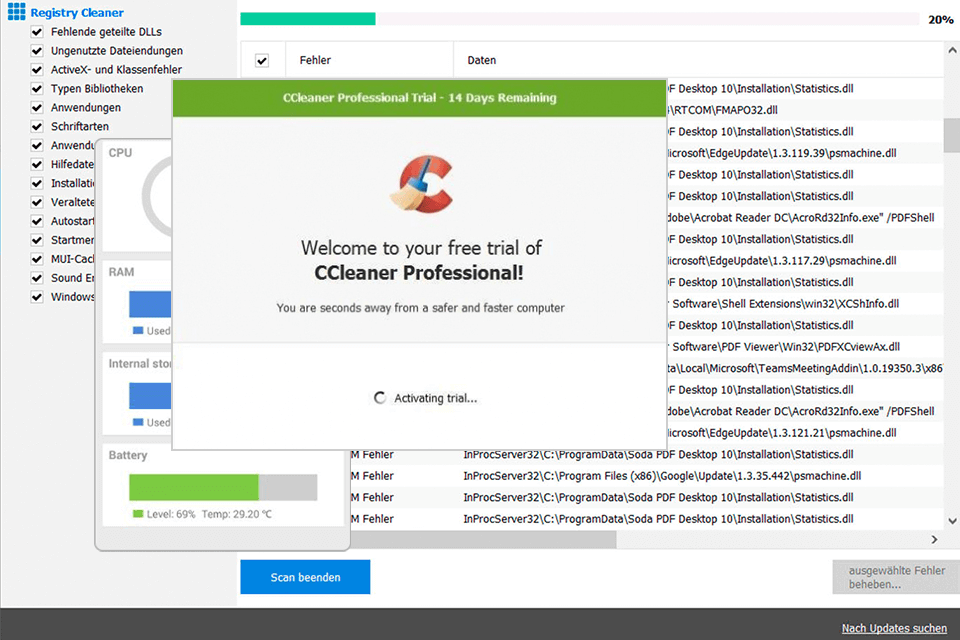
Task: Click the Fehler column header
Action: [315, 61]
